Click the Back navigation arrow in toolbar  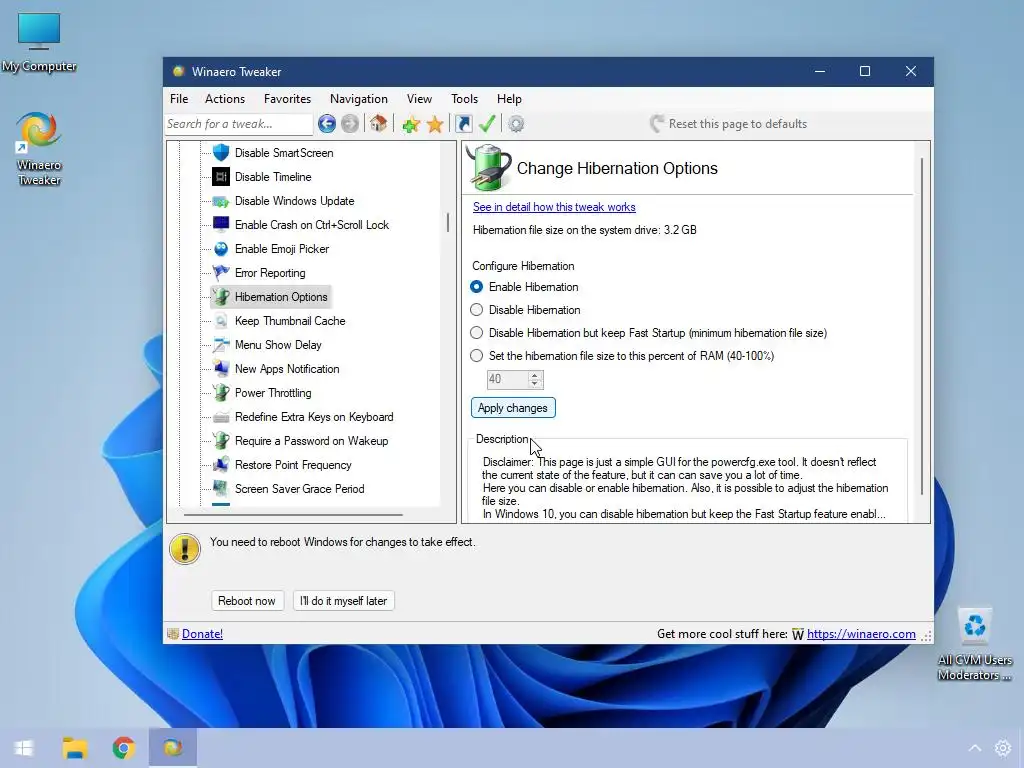pos(327,123)
